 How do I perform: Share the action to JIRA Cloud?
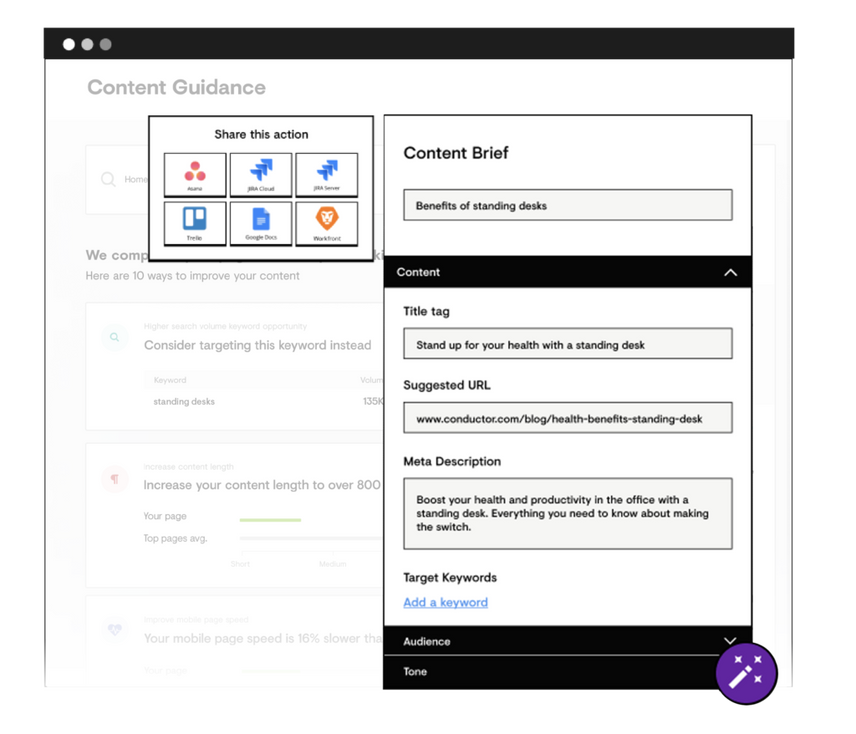point(261,175)
